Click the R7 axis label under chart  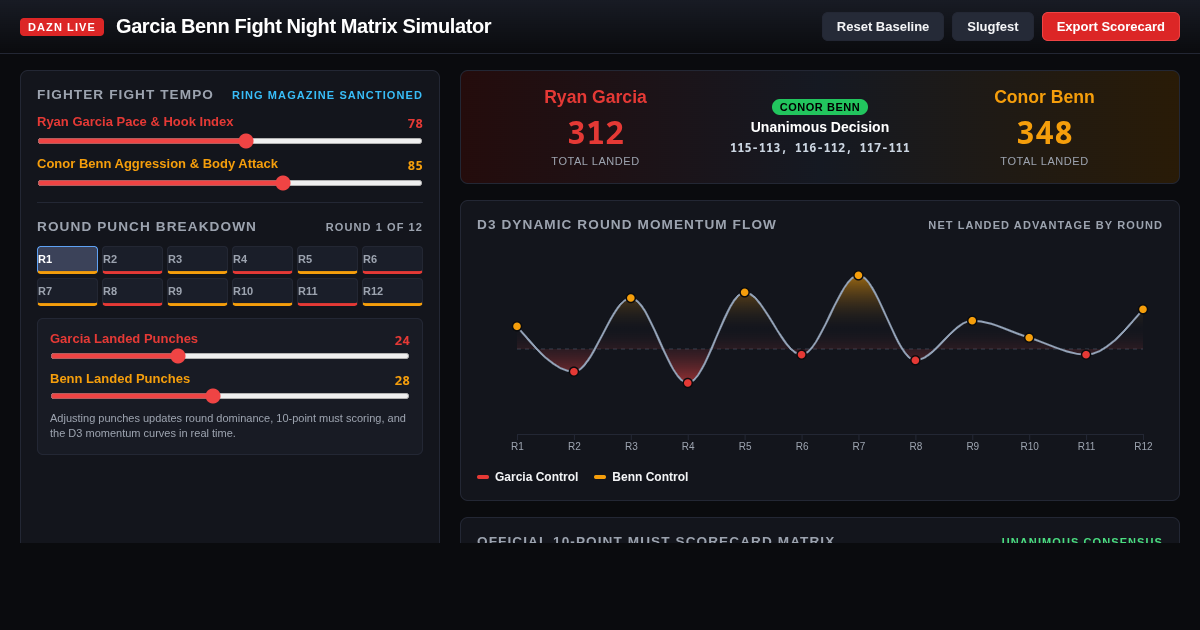click(x=859, y=446)
